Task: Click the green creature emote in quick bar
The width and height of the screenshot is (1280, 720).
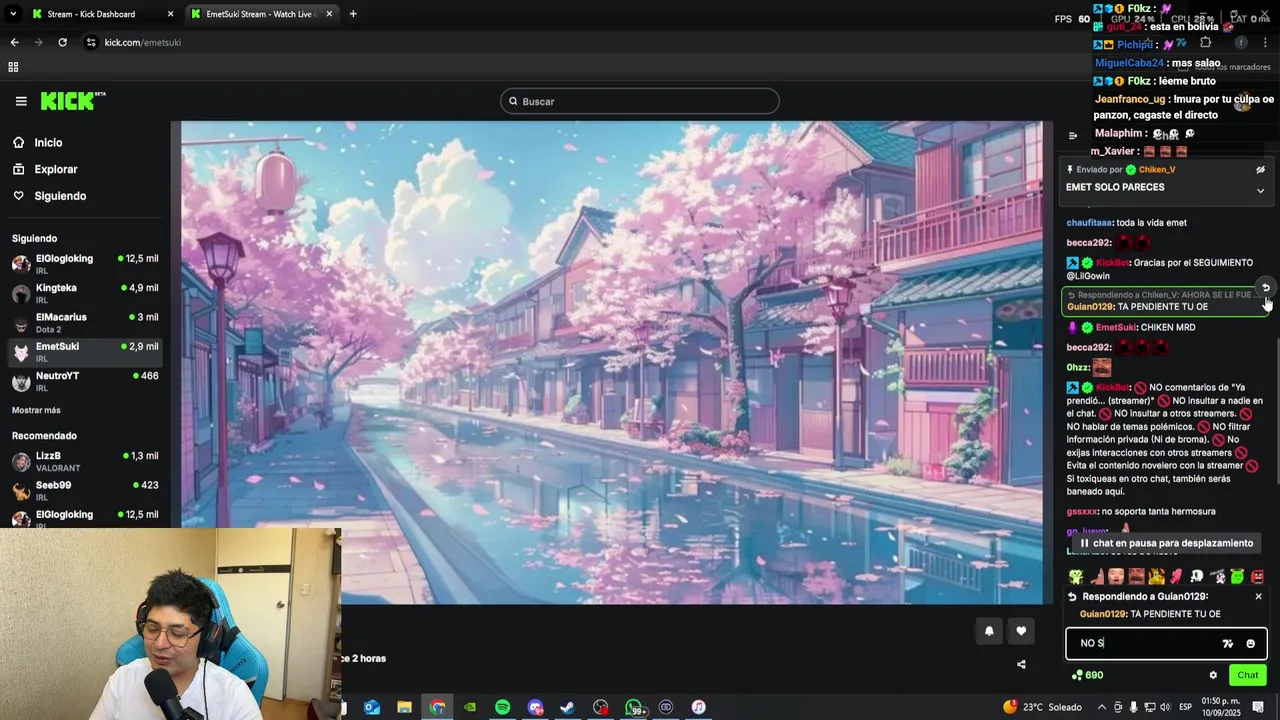Action: (x=1076, y=576)
